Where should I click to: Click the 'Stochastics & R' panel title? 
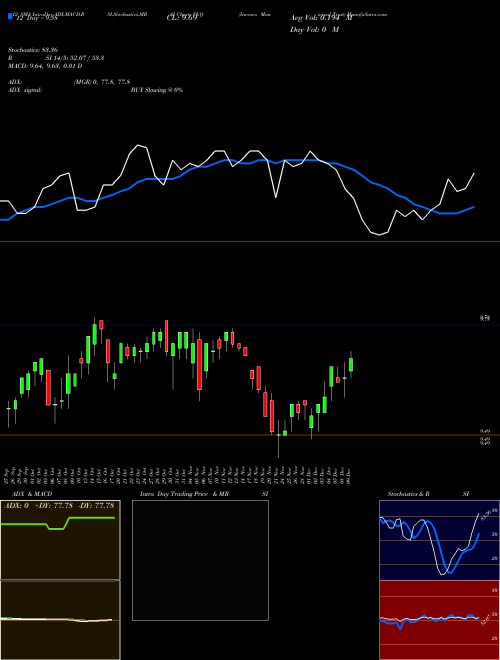[x=409, y=494]
